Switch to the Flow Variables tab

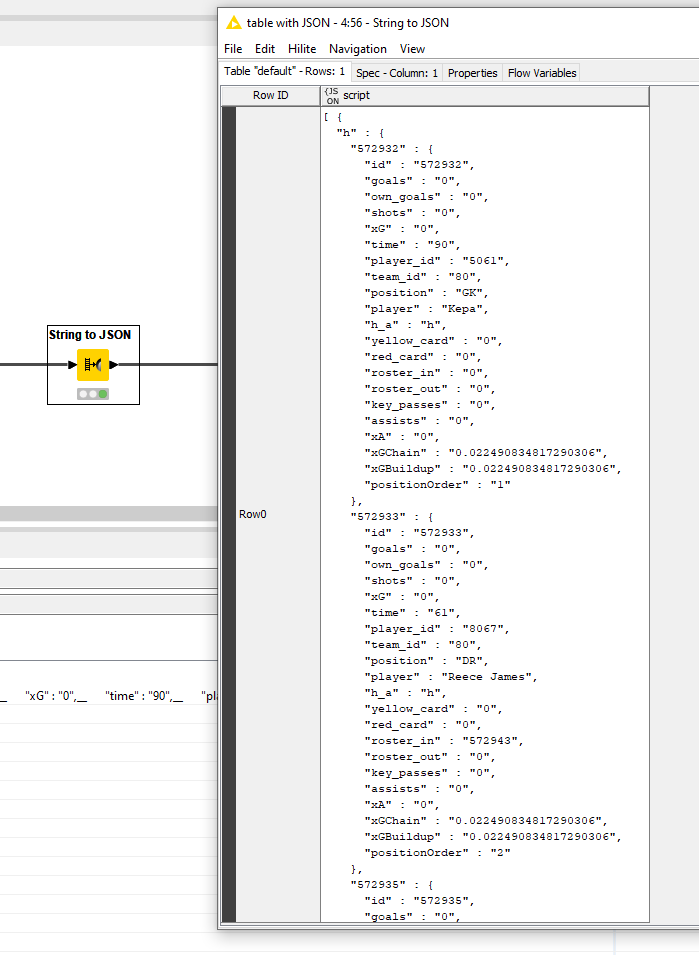coord(541,73)
